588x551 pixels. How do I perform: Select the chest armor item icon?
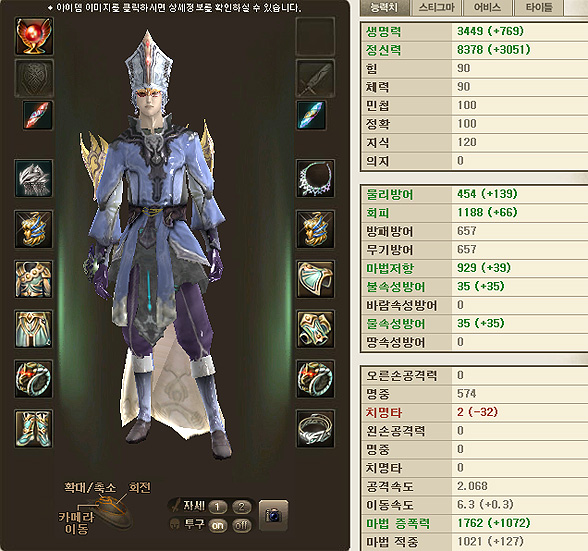point(34,279)
